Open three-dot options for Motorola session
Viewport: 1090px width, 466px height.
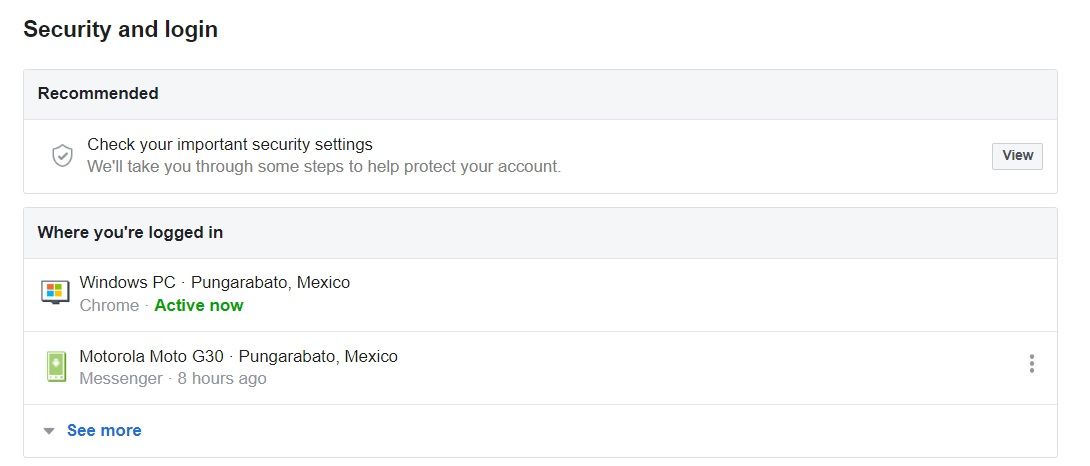coord(1032,364)
